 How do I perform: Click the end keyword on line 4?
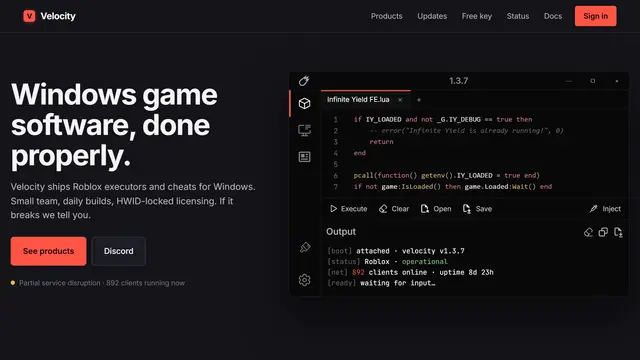pos(360,153)
